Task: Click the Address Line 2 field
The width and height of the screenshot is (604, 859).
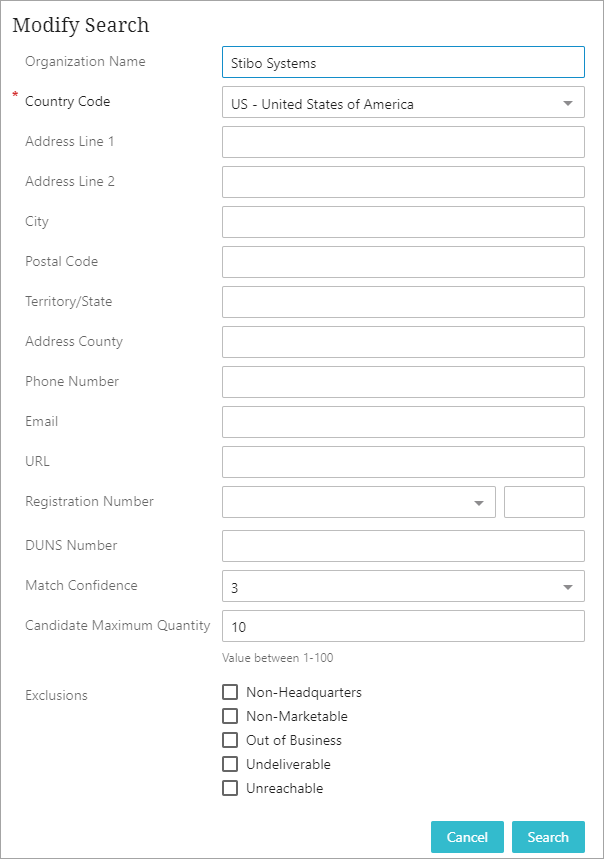Action: pos(403,182)
